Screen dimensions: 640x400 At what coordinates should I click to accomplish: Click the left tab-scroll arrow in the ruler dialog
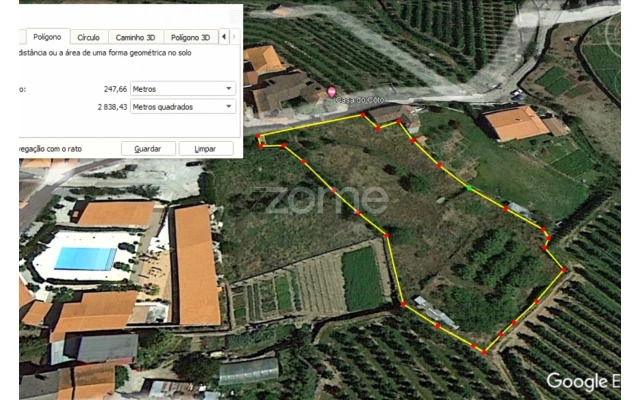pyautogui.click(x=224, y=37)
